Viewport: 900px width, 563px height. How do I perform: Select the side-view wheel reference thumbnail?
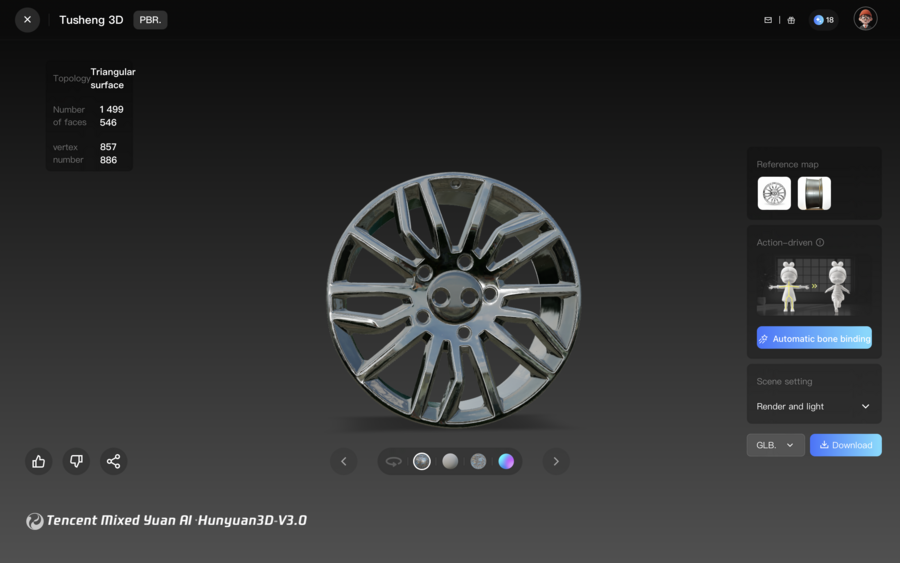pos(814,193)
